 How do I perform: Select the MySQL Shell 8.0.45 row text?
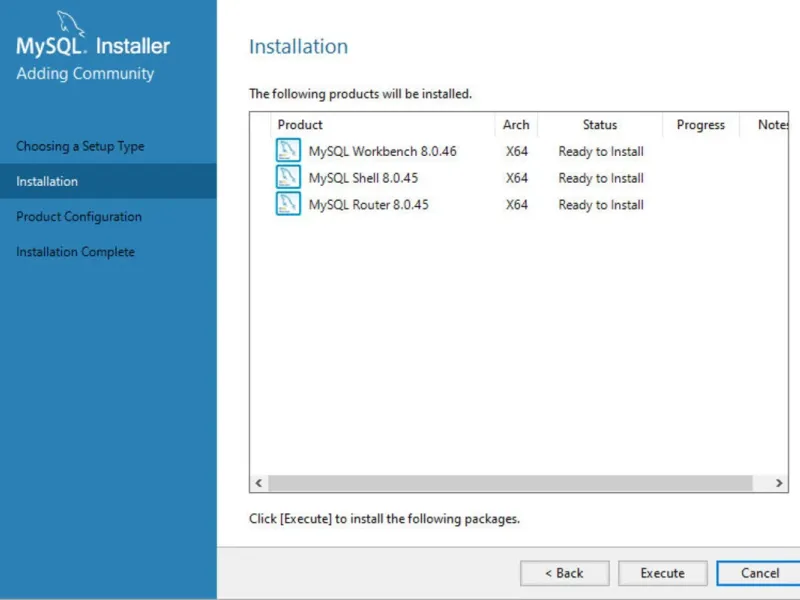[363, 178]
